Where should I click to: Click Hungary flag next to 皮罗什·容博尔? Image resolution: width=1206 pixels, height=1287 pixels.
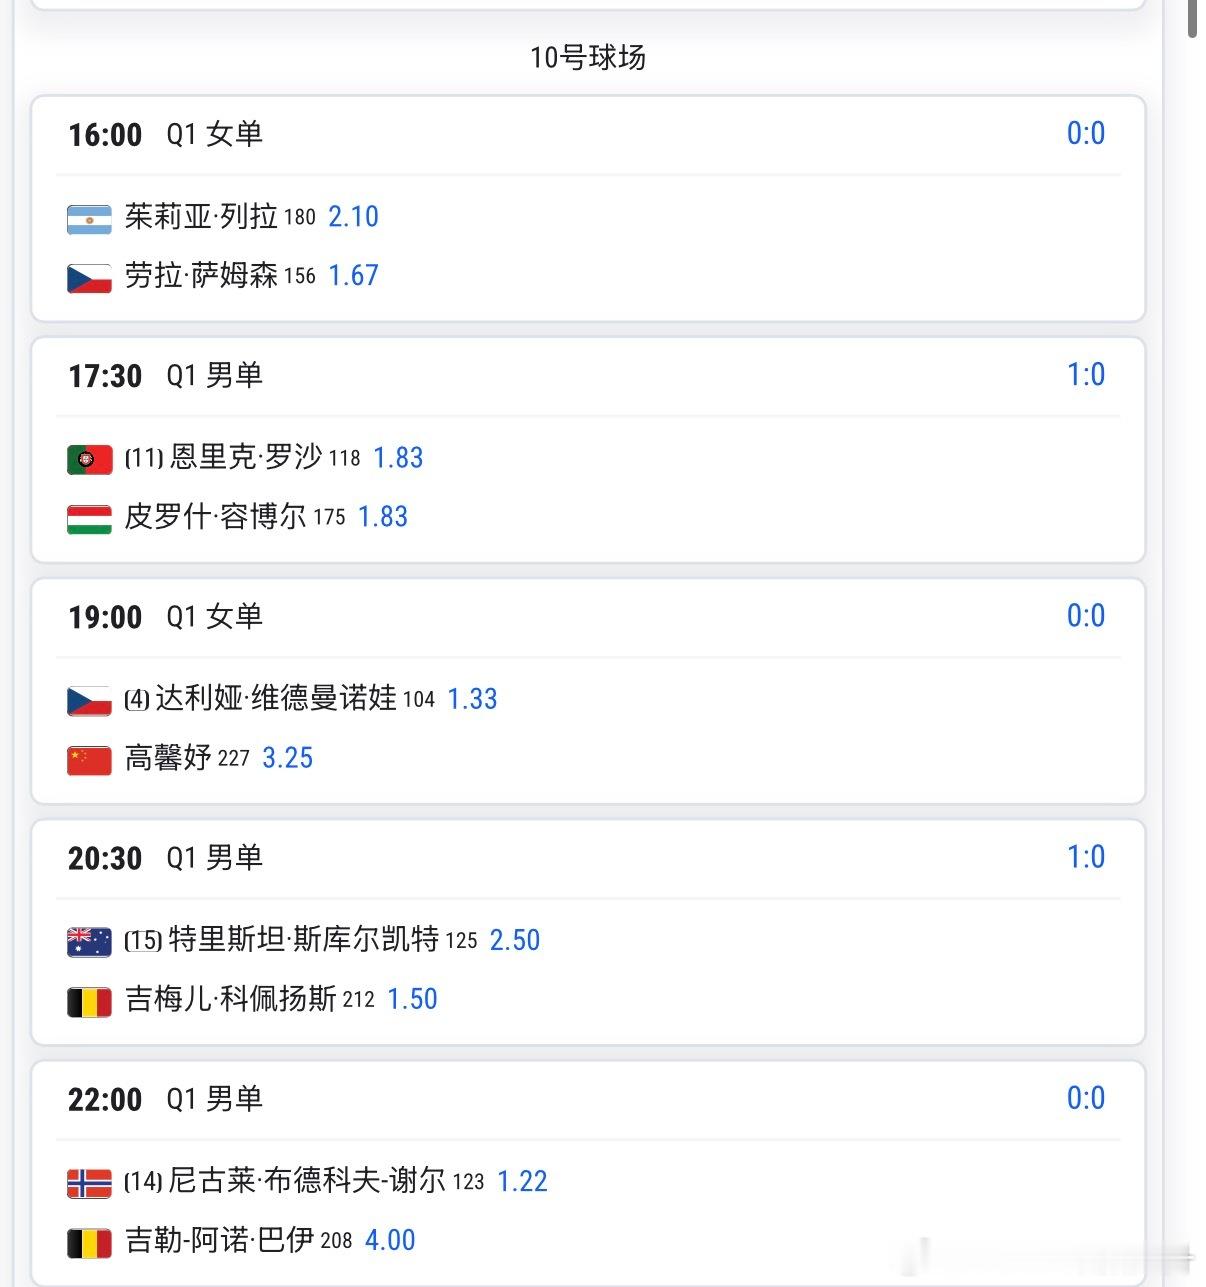(x=89, y=519)
